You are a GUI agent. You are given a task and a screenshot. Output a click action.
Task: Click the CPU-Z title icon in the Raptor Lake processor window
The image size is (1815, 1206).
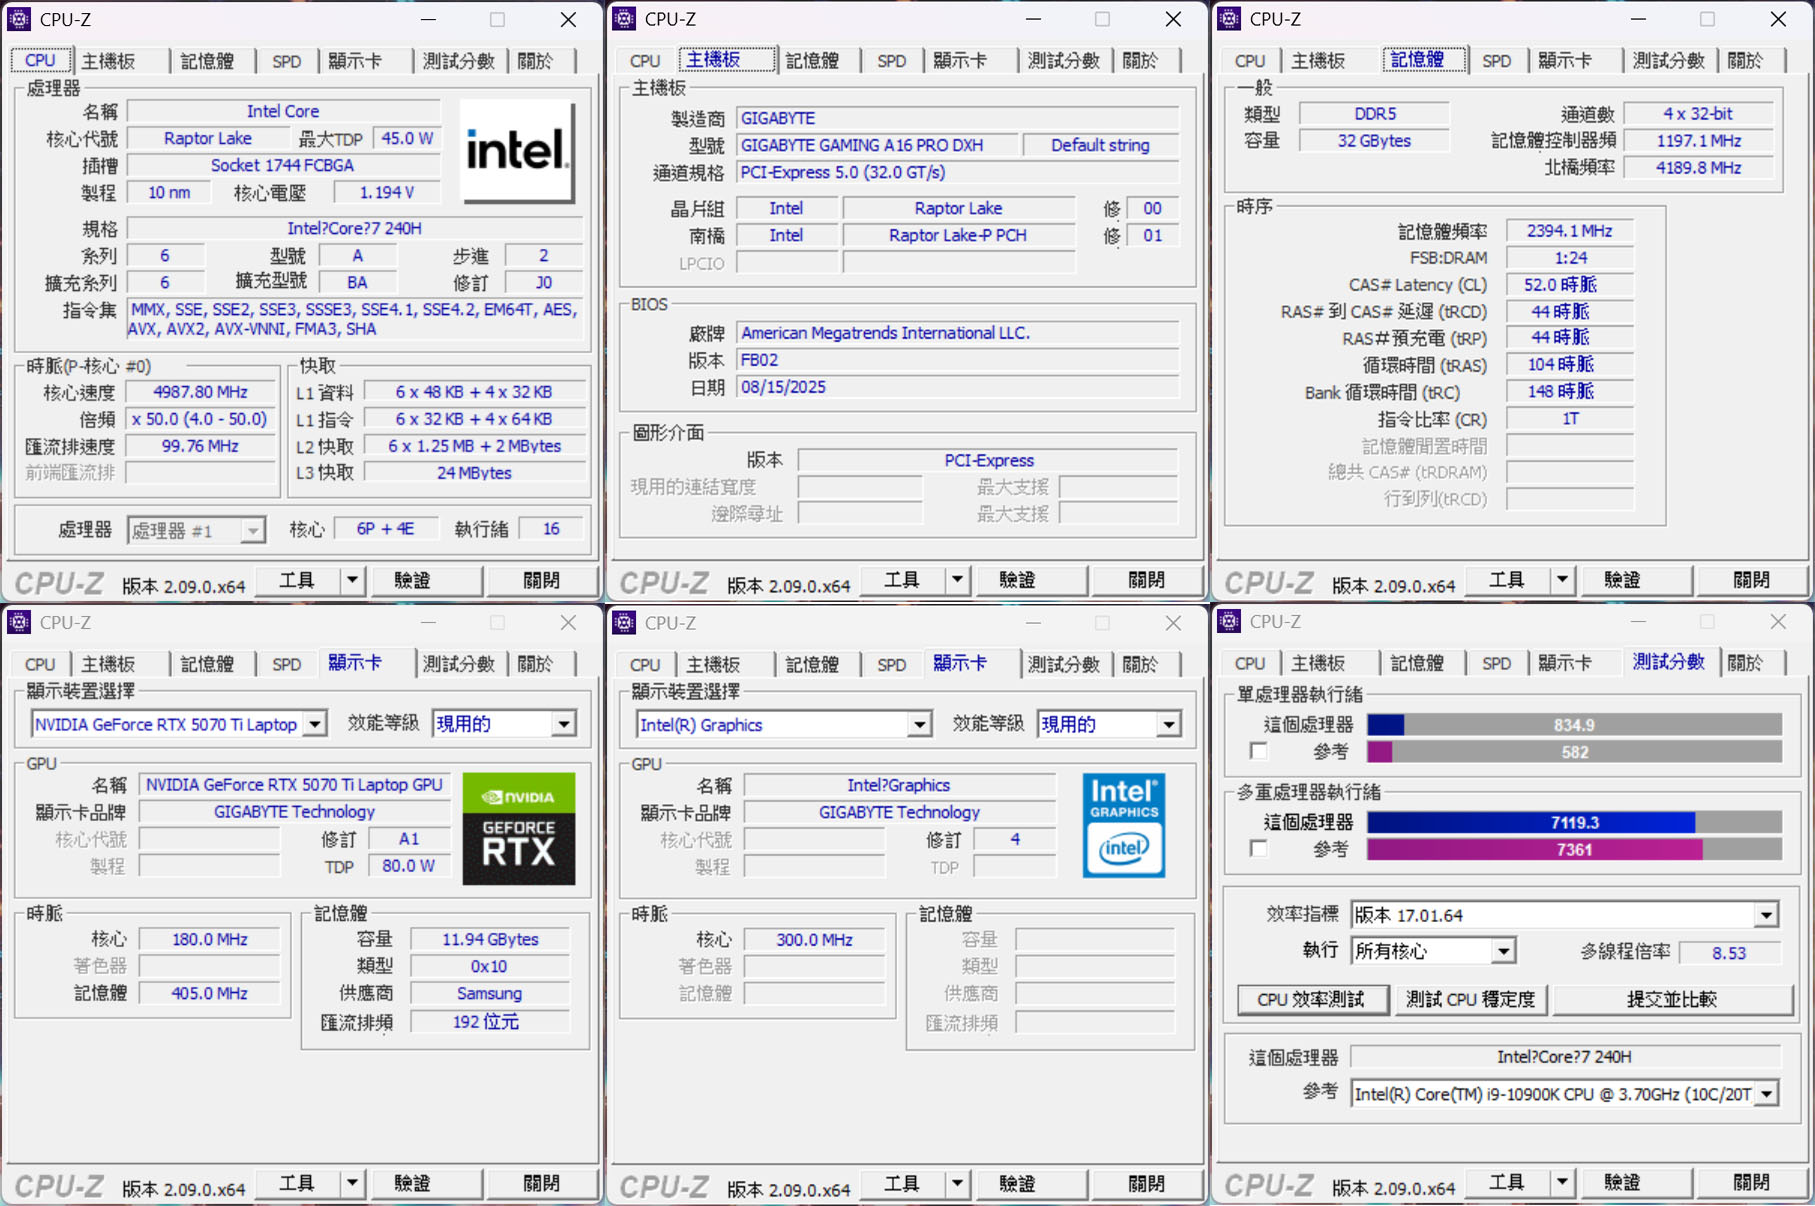[x=19, y=19]
